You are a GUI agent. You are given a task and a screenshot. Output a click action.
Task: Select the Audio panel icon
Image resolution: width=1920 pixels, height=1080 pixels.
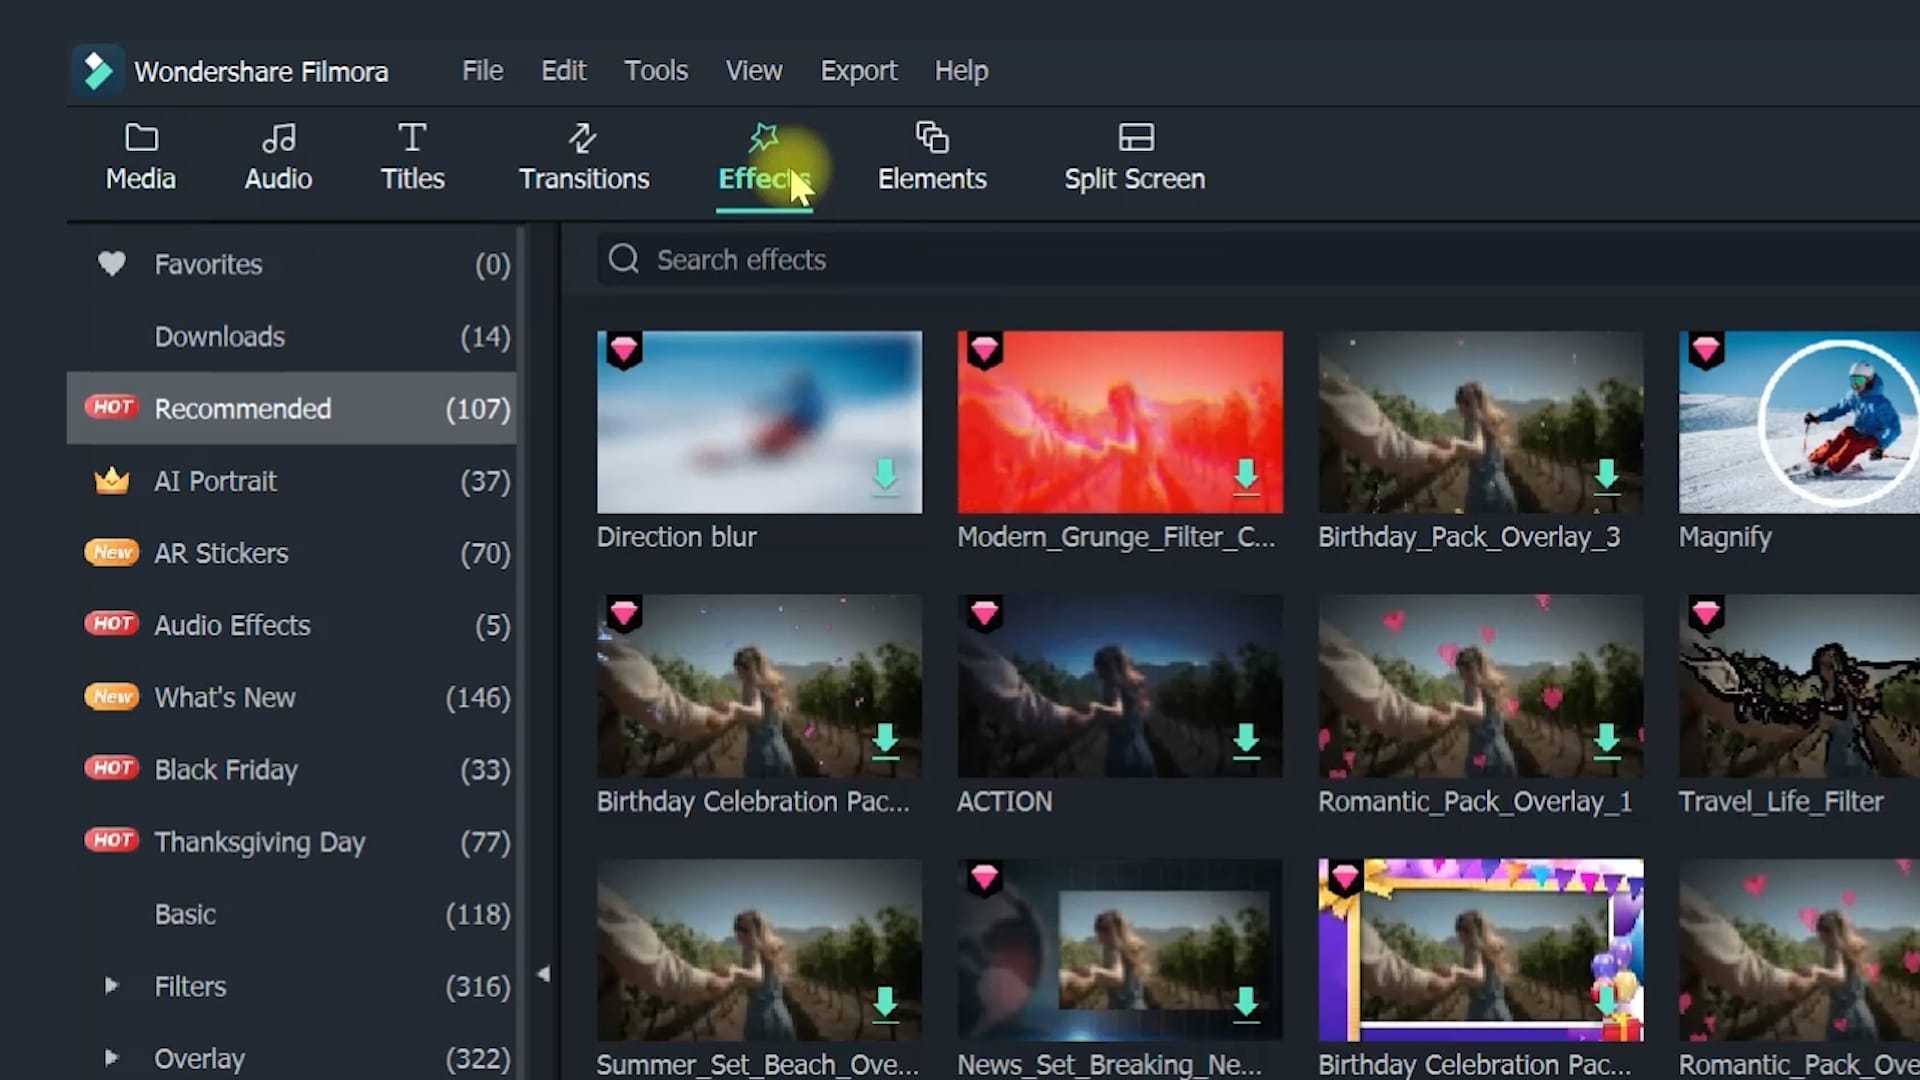[277, 156]
